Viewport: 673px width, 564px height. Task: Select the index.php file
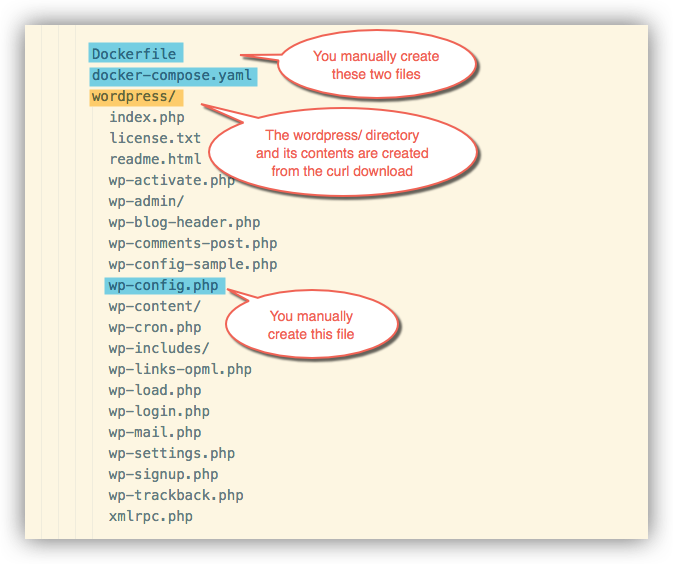point(146,117)
